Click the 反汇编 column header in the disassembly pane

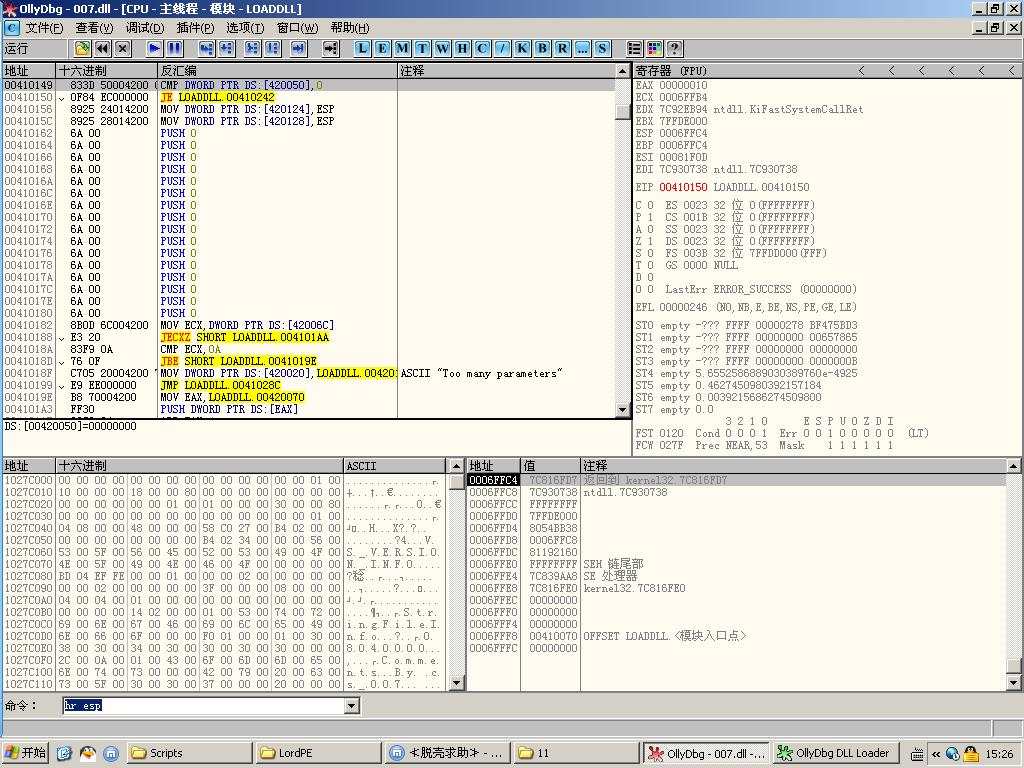pyautogui.click(x=278, y=71)
